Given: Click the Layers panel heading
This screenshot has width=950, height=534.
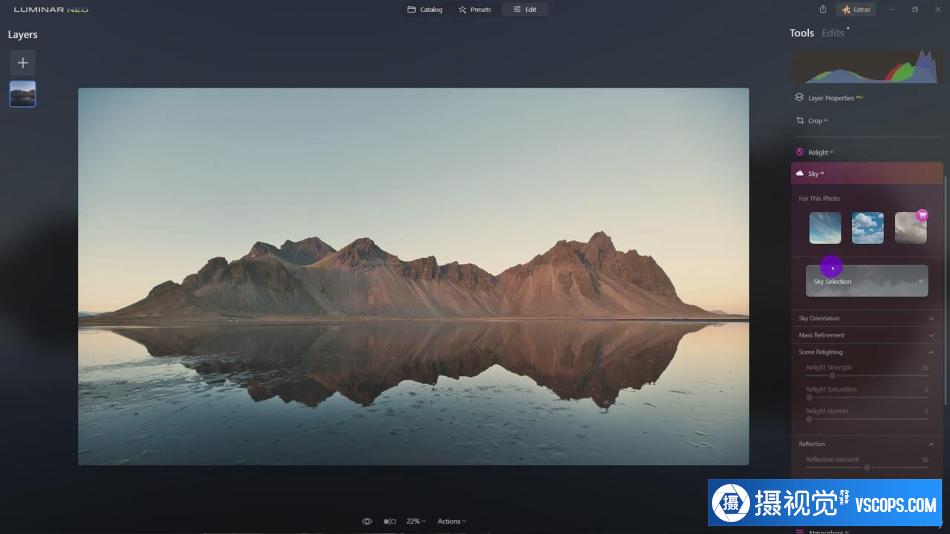Looking at the screenshot, I should click(22, 35).
